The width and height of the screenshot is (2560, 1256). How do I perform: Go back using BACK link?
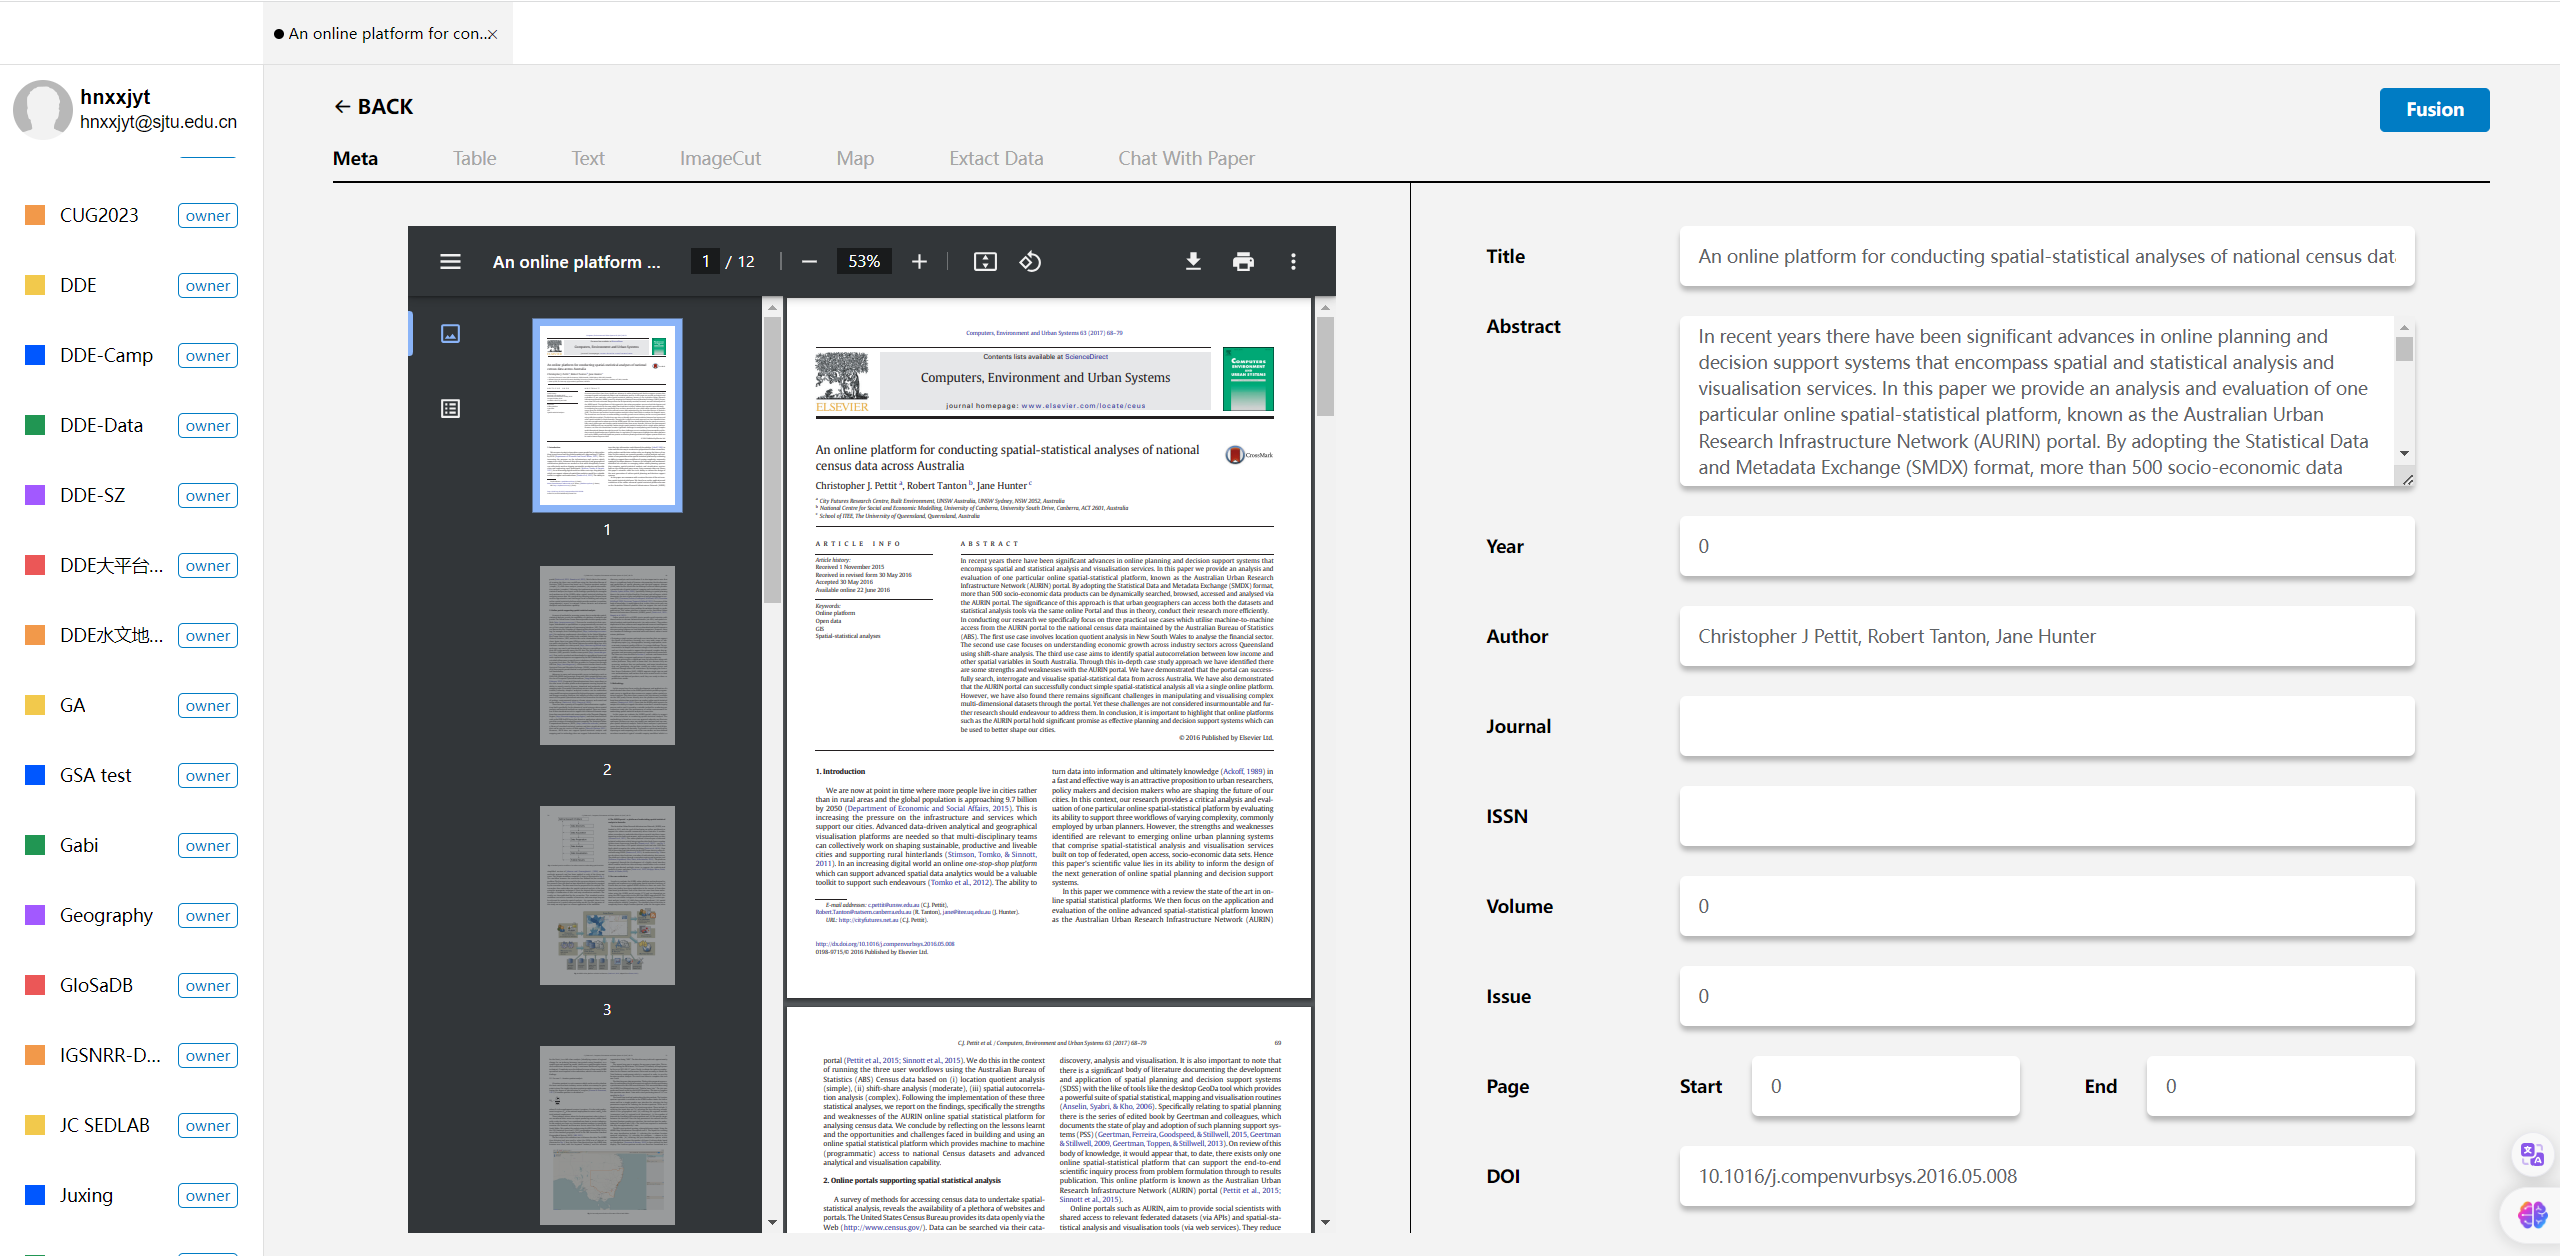click(x=373, y=106)
